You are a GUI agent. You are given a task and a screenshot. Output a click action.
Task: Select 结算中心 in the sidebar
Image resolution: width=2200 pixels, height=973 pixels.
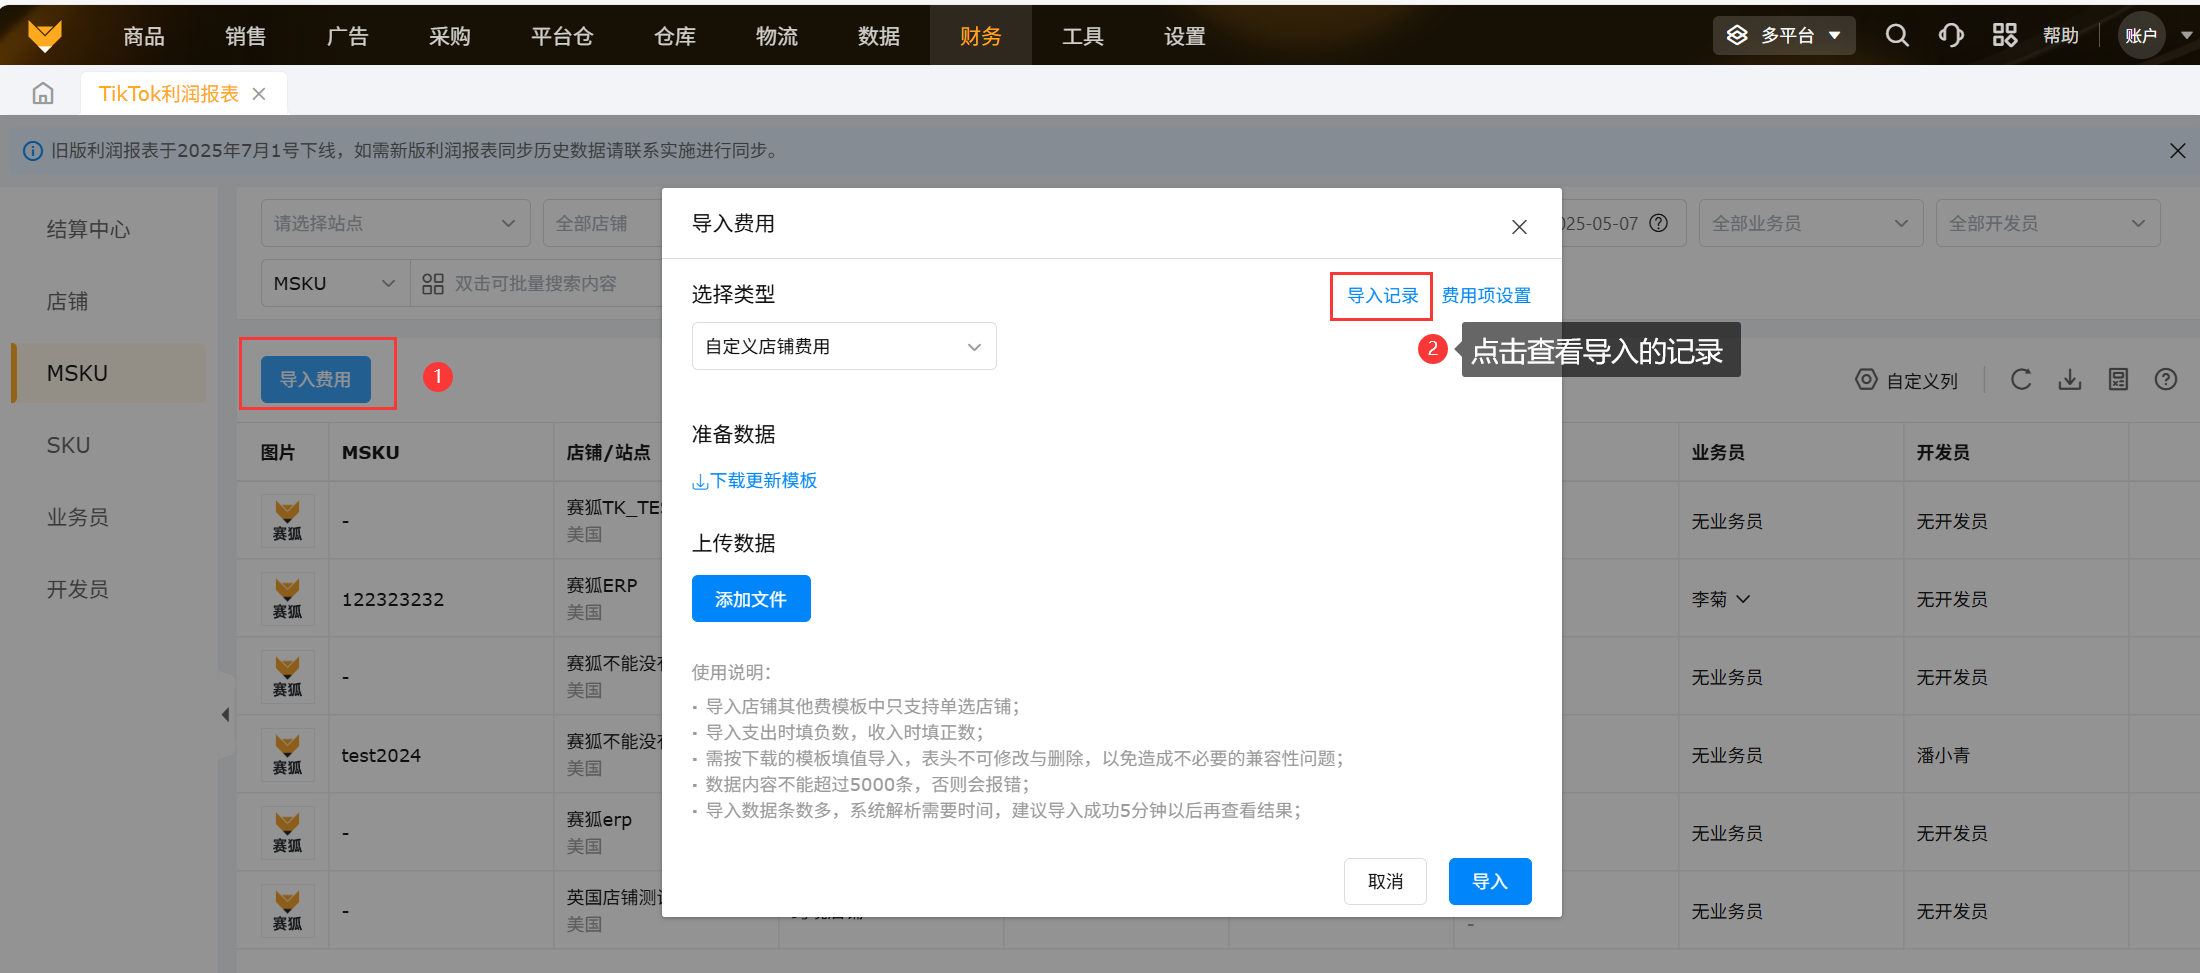coord(88,229)
